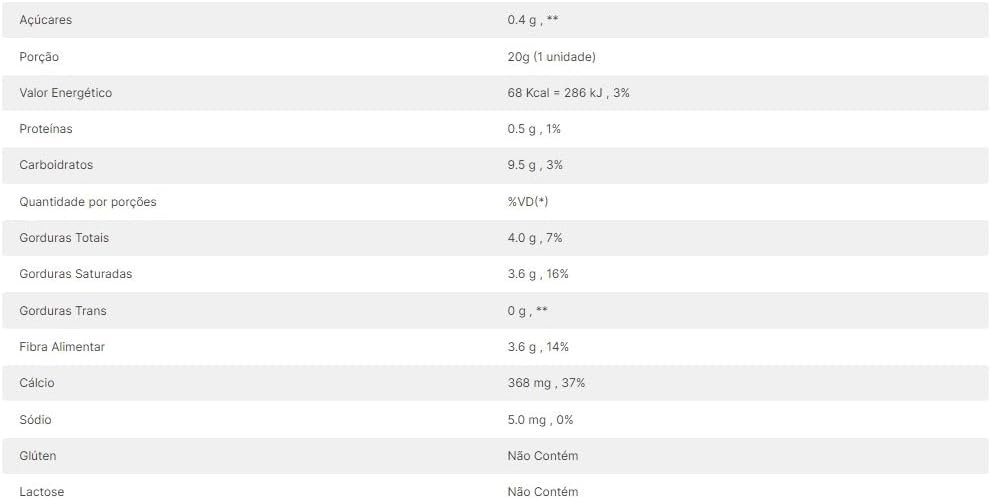Viewport: 991px width, 499px height.
Task: Select the Gorduras Trans label
Action: tap(63, 311)
